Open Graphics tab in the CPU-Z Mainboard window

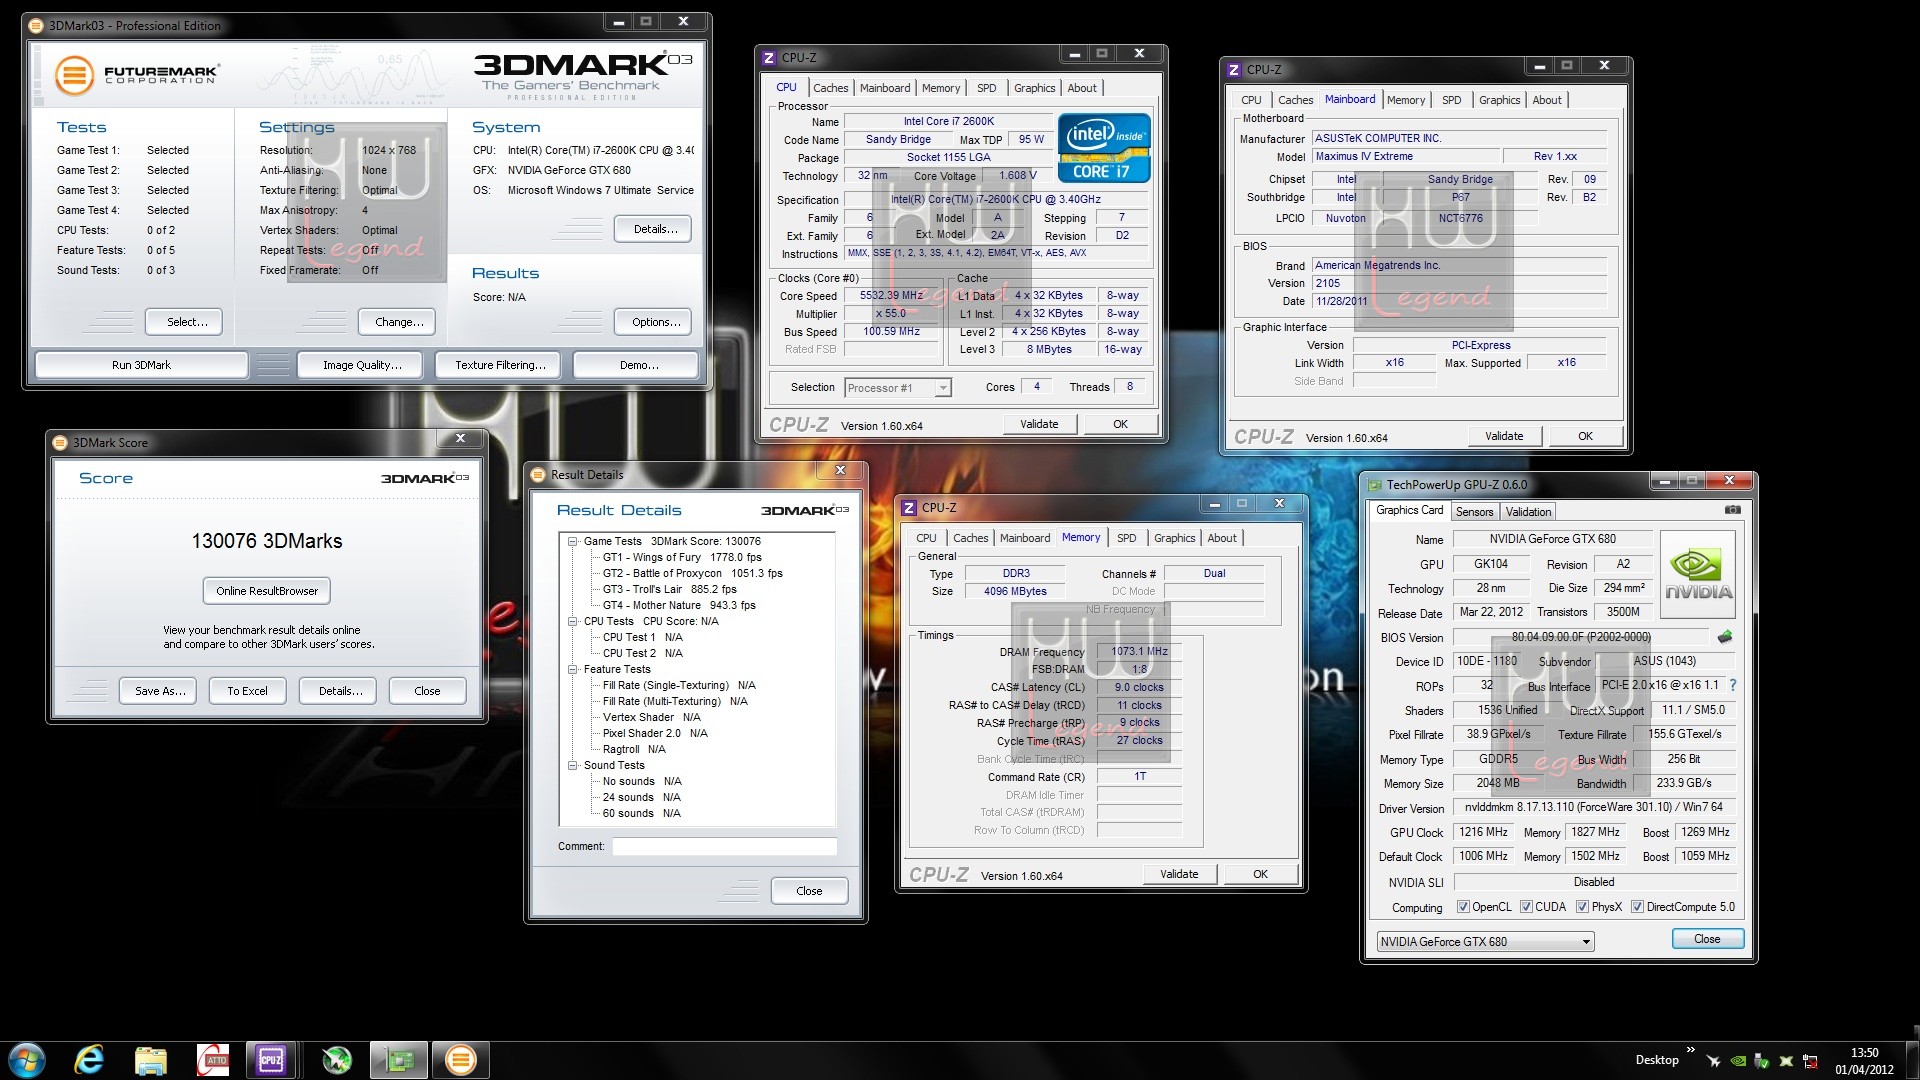(x=1499, y=100)
